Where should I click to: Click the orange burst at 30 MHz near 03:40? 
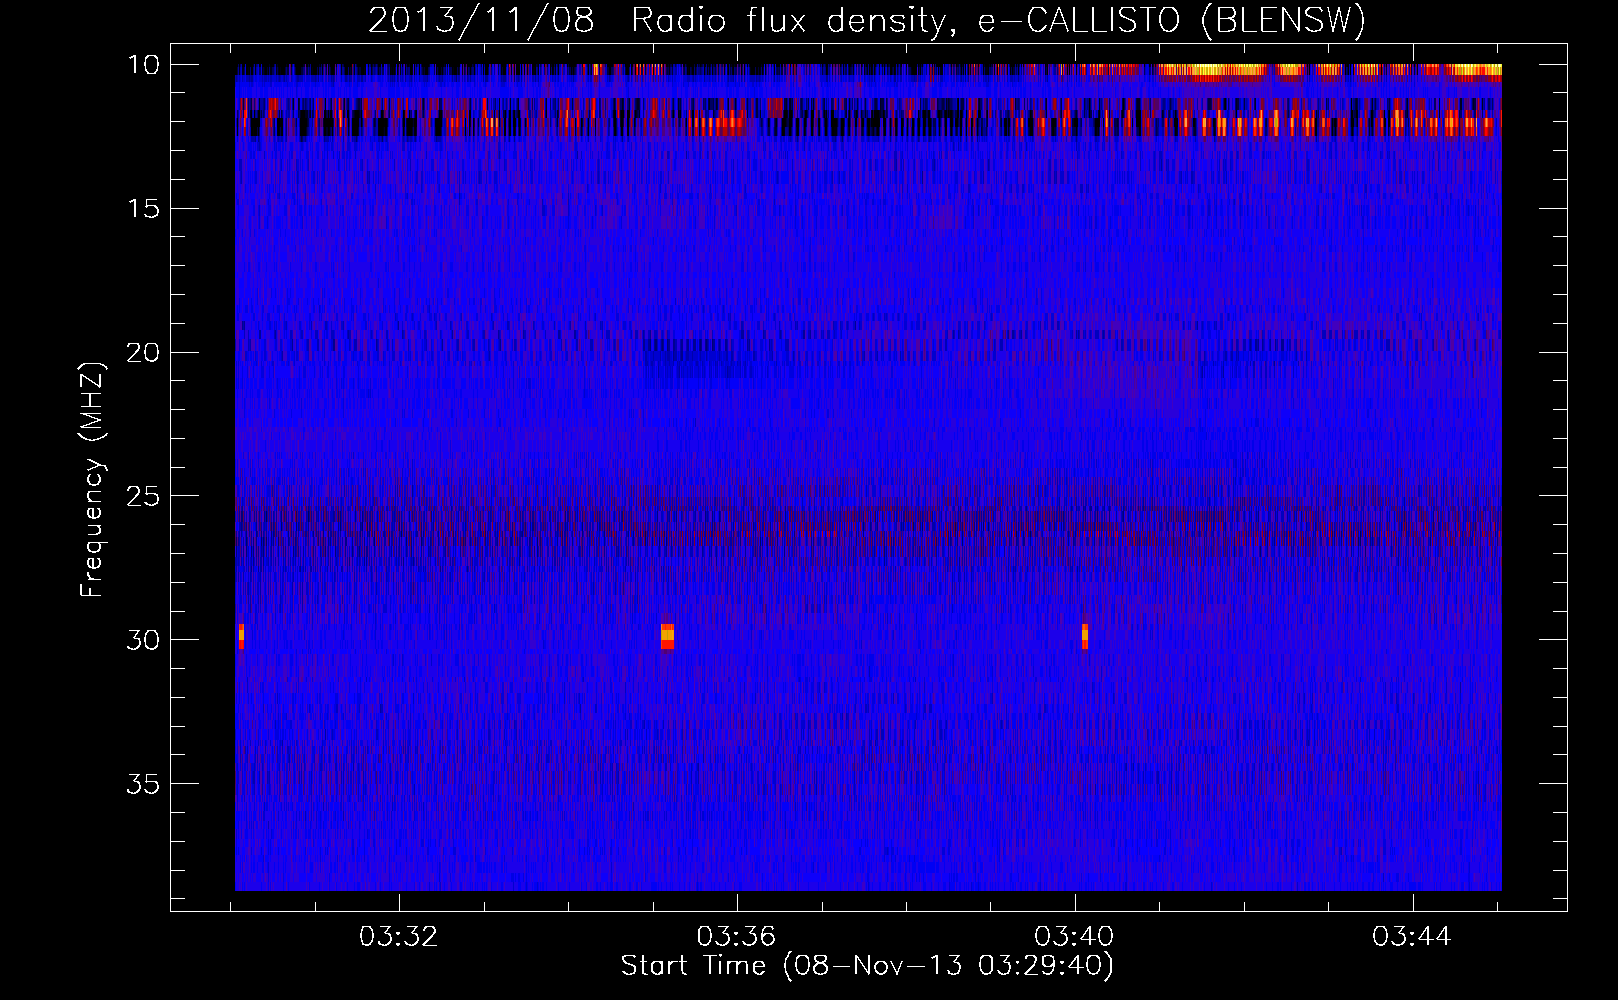coord(1084,636)
